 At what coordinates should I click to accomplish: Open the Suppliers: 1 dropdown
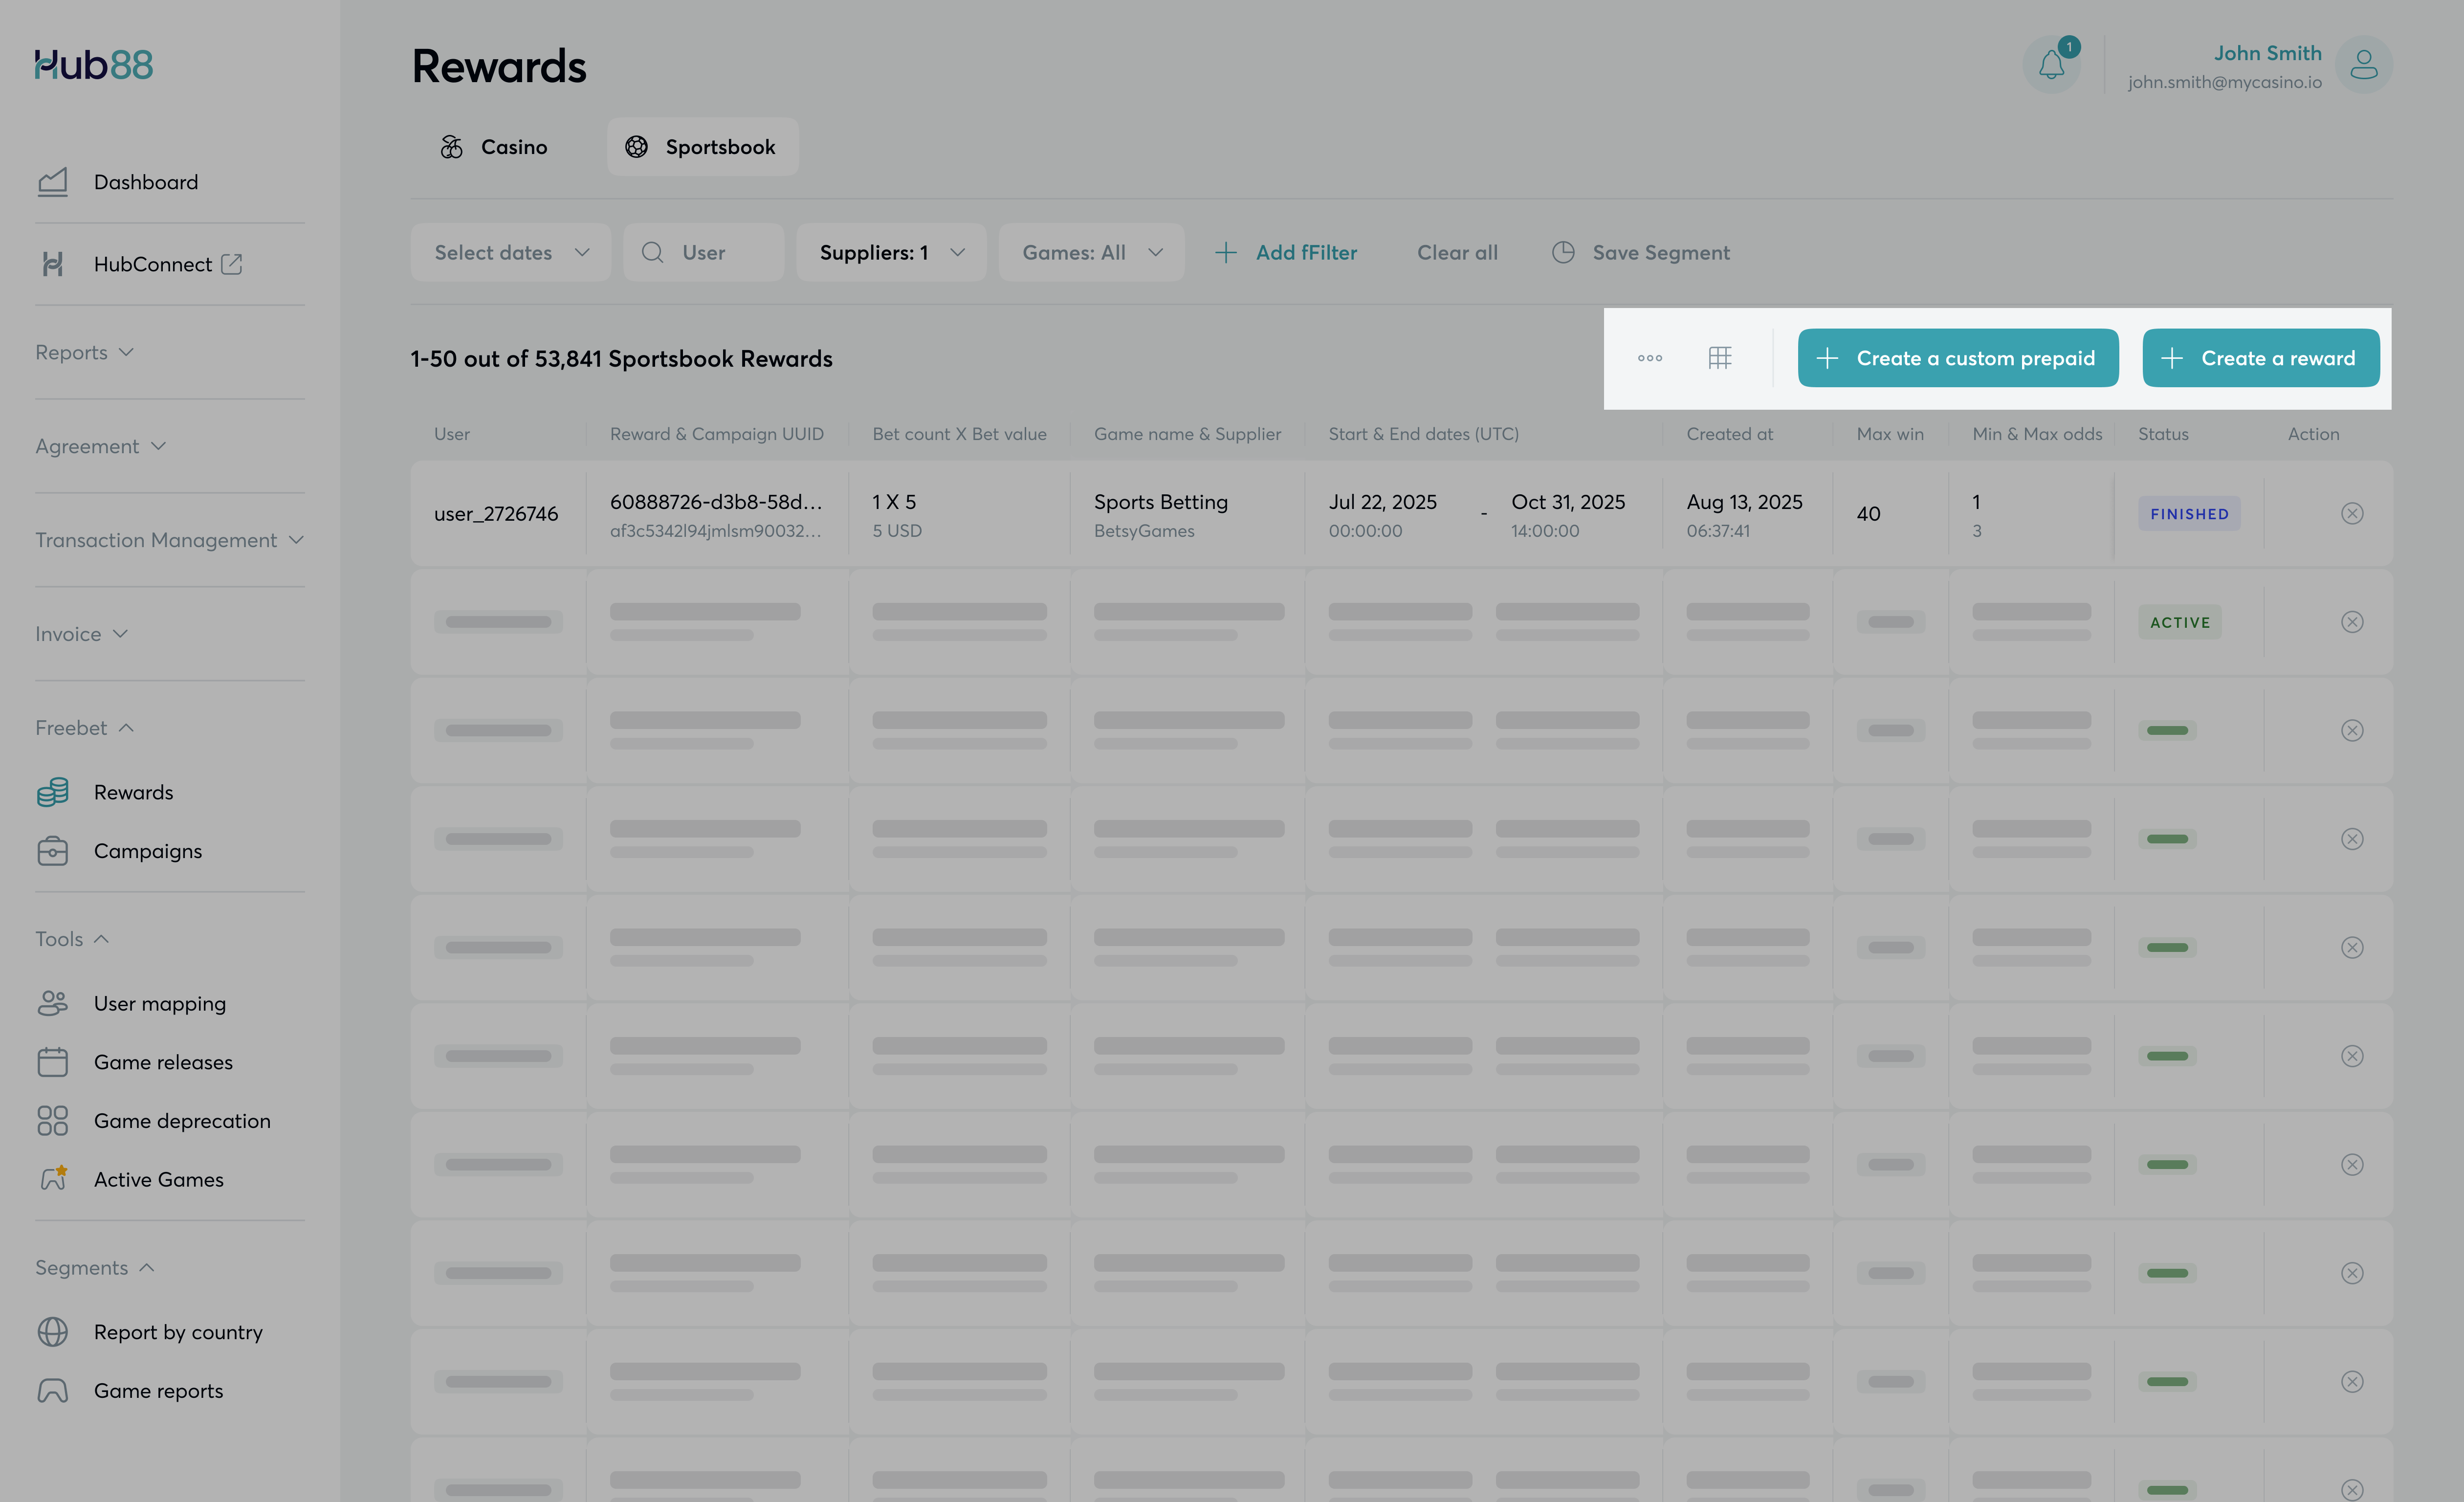890,253
